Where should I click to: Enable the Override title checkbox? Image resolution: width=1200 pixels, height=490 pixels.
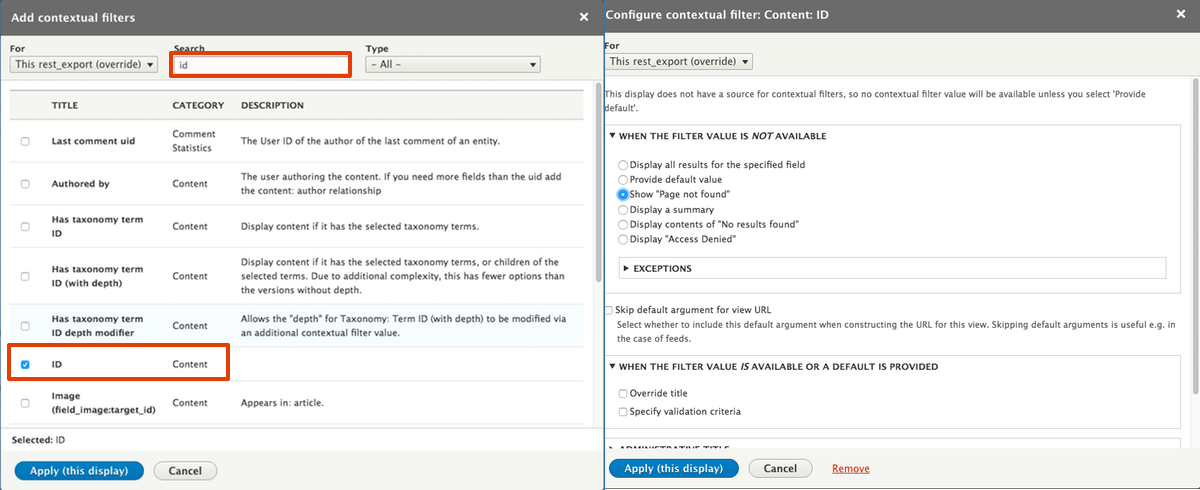(x=624, y=394)
